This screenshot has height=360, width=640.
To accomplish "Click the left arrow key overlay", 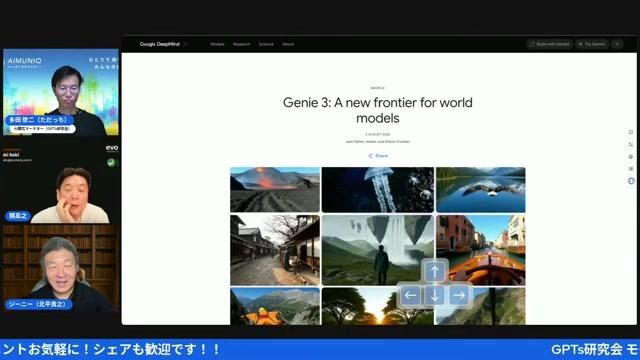I will 410,295.
